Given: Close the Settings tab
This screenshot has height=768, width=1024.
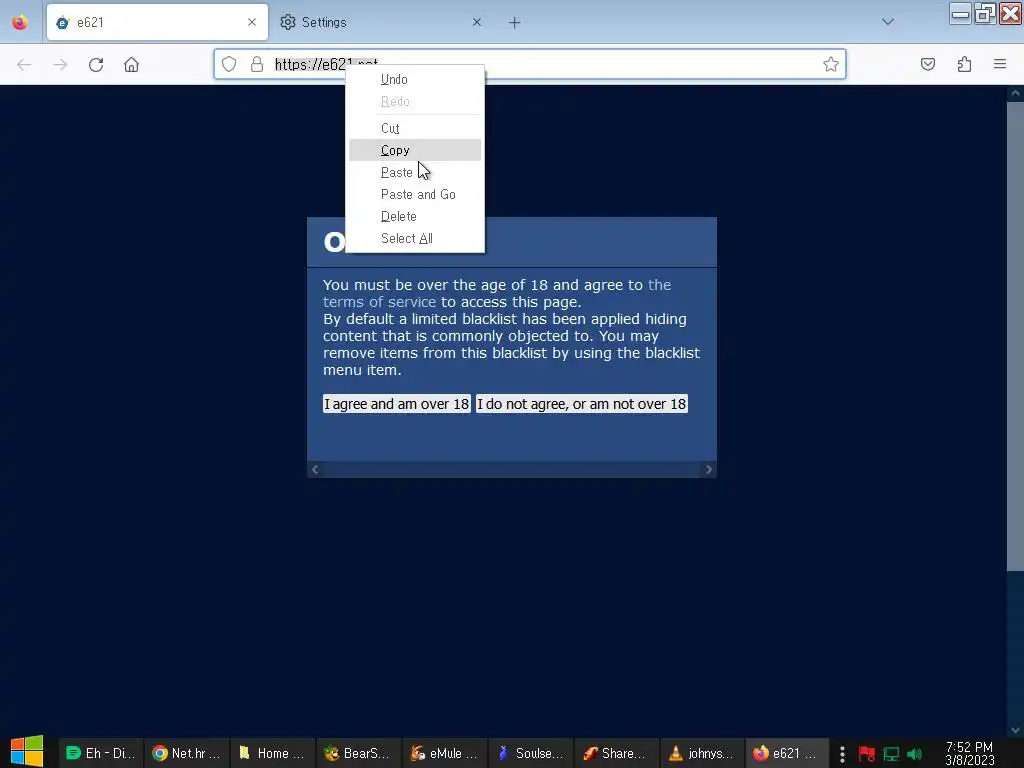Looking at the screenshot, I should [x=477, y=22].
